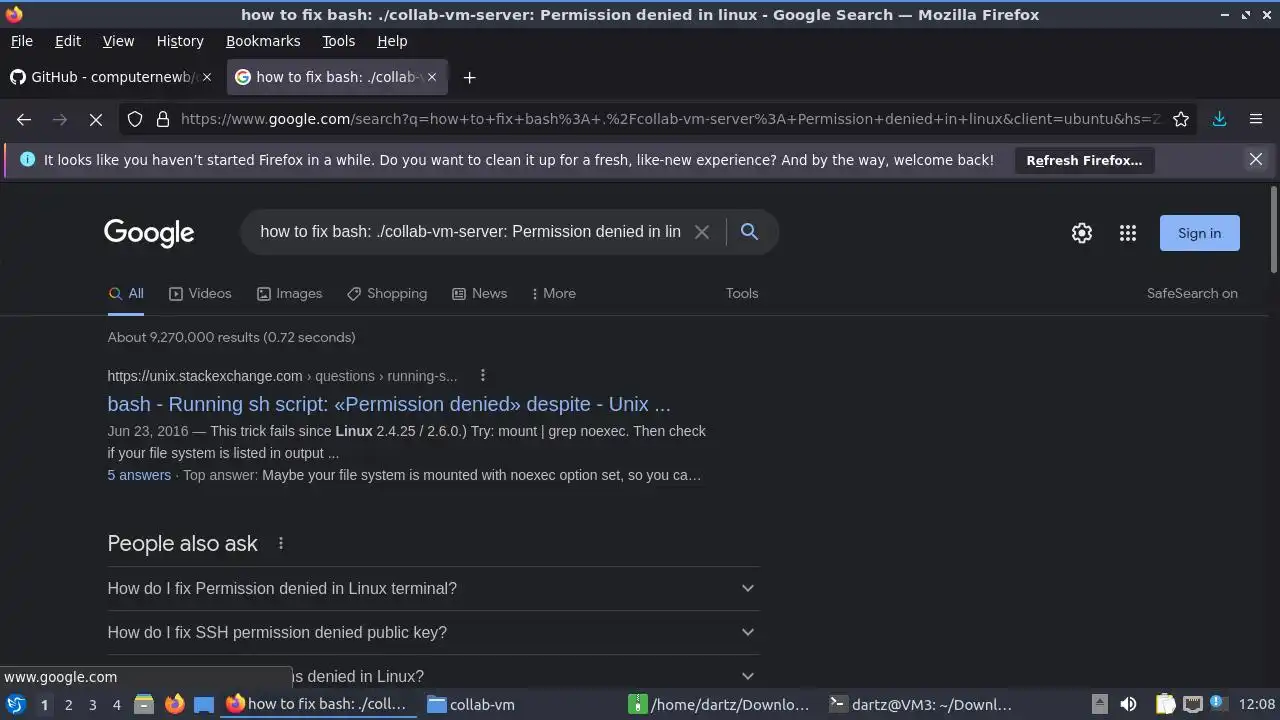The width and height of the screenshot is (1280, 720).
Task: Click the Forward navigation arrow
Action: [60, 119]
